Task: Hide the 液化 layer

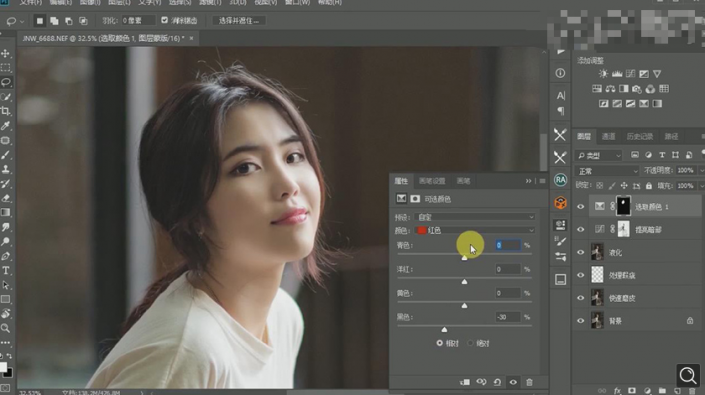Action: 580,253
